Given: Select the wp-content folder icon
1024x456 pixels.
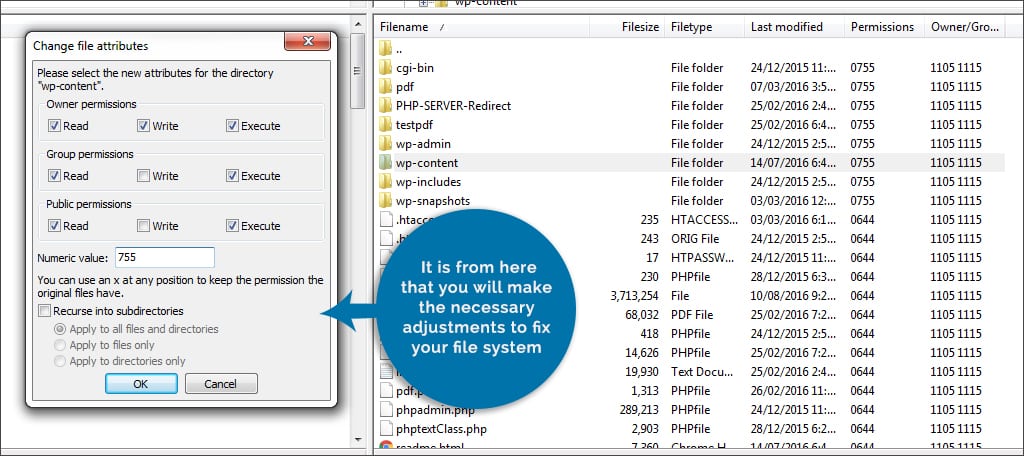Looking at the screenshot, I should tap(385, 163).
